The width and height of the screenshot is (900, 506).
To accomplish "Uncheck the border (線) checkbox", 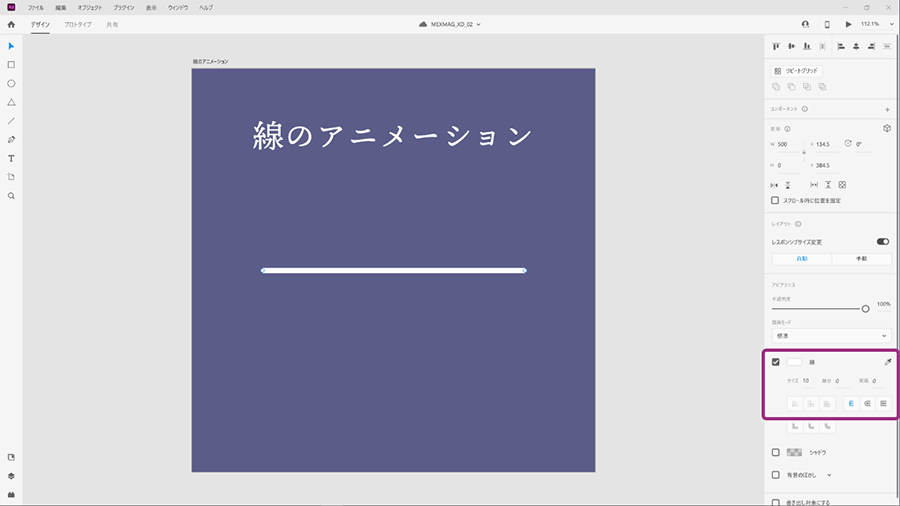I will click(x=775, y=362).
